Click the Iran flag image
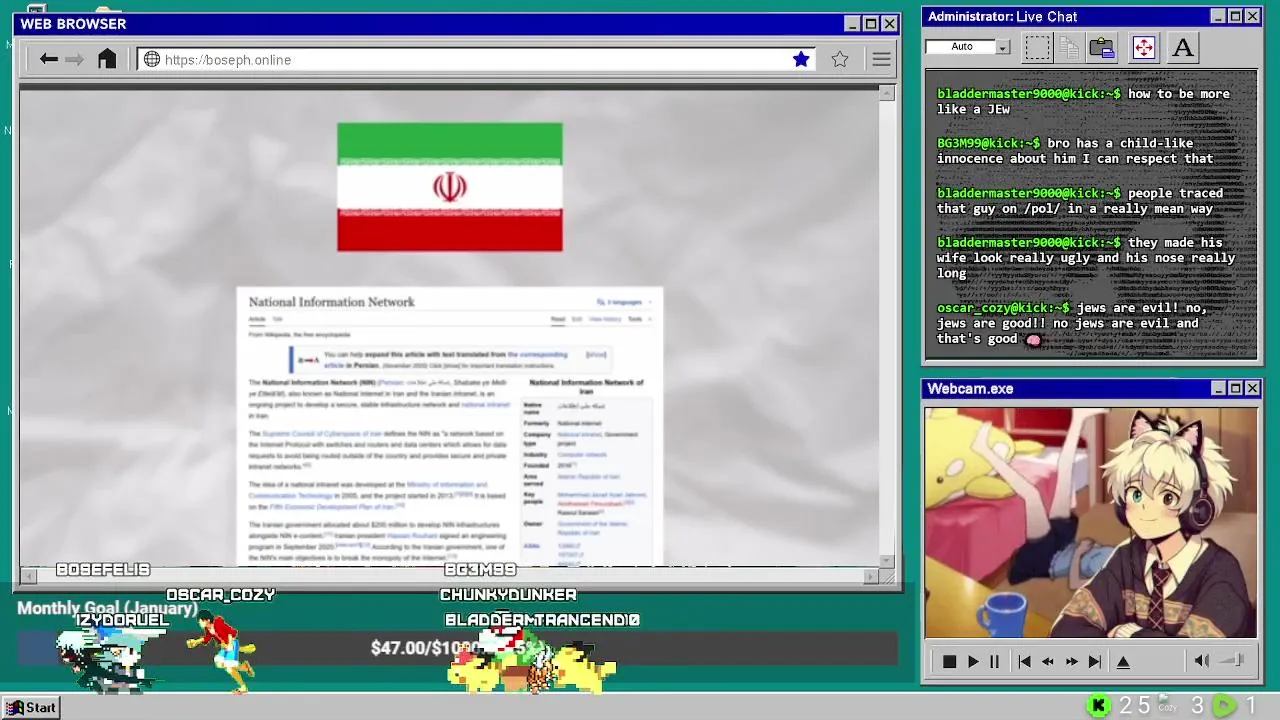 [450, 187]
